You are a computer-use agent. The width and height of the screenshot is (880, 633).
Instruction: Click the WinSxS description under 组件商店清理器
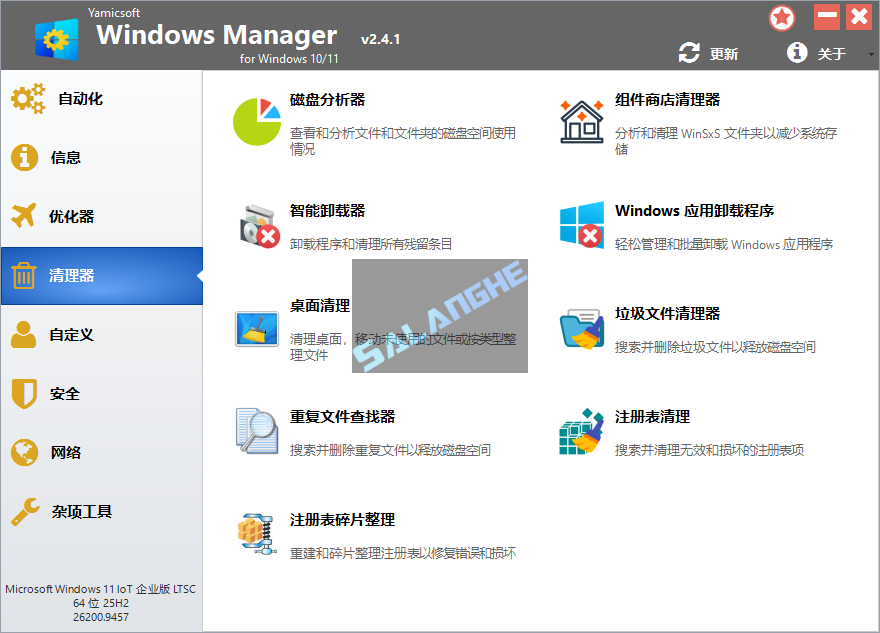pyautogui.click(x=726, y=141)
